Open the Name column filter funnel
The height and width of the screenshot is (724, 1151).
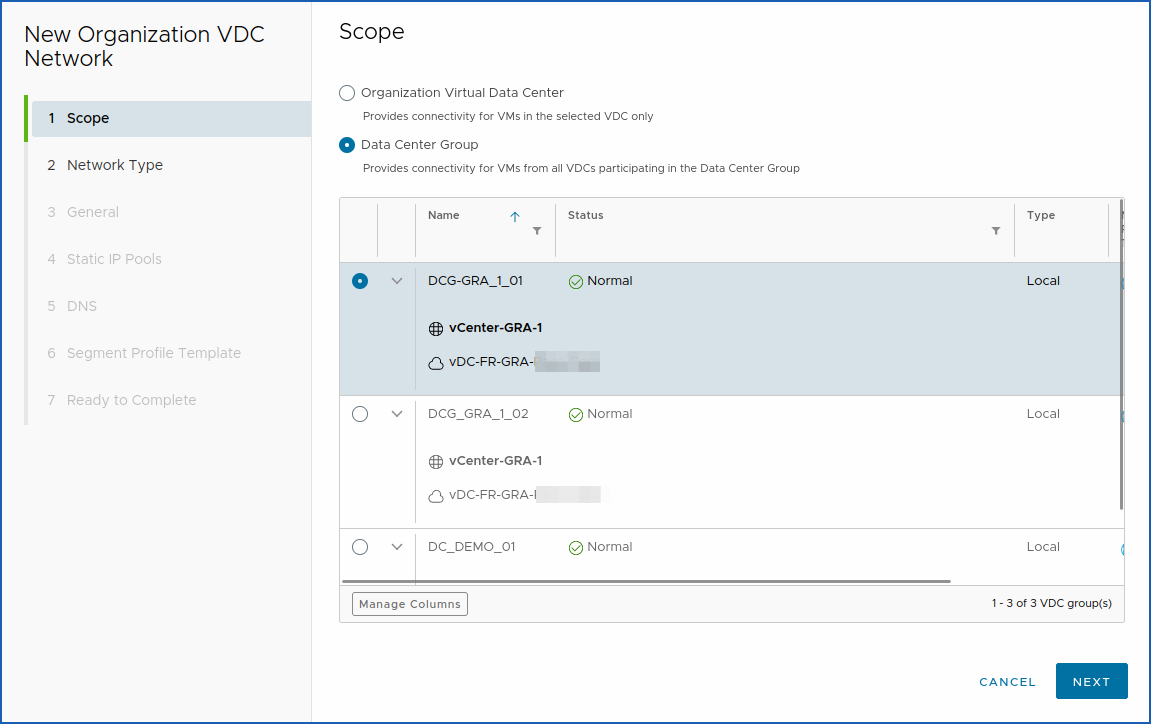click(537, 230)
